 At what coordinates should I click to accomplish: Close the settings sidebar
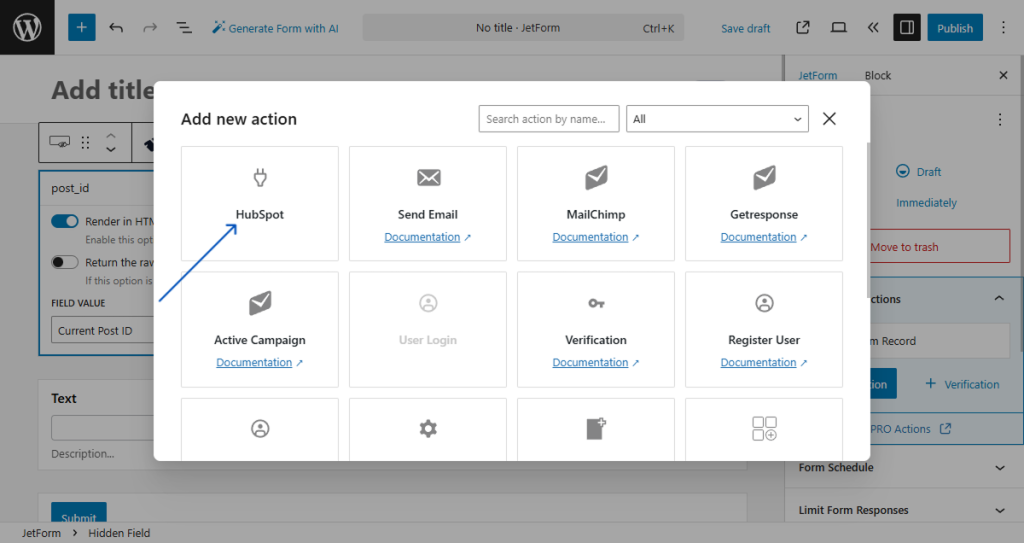[x=1003, y=75]
